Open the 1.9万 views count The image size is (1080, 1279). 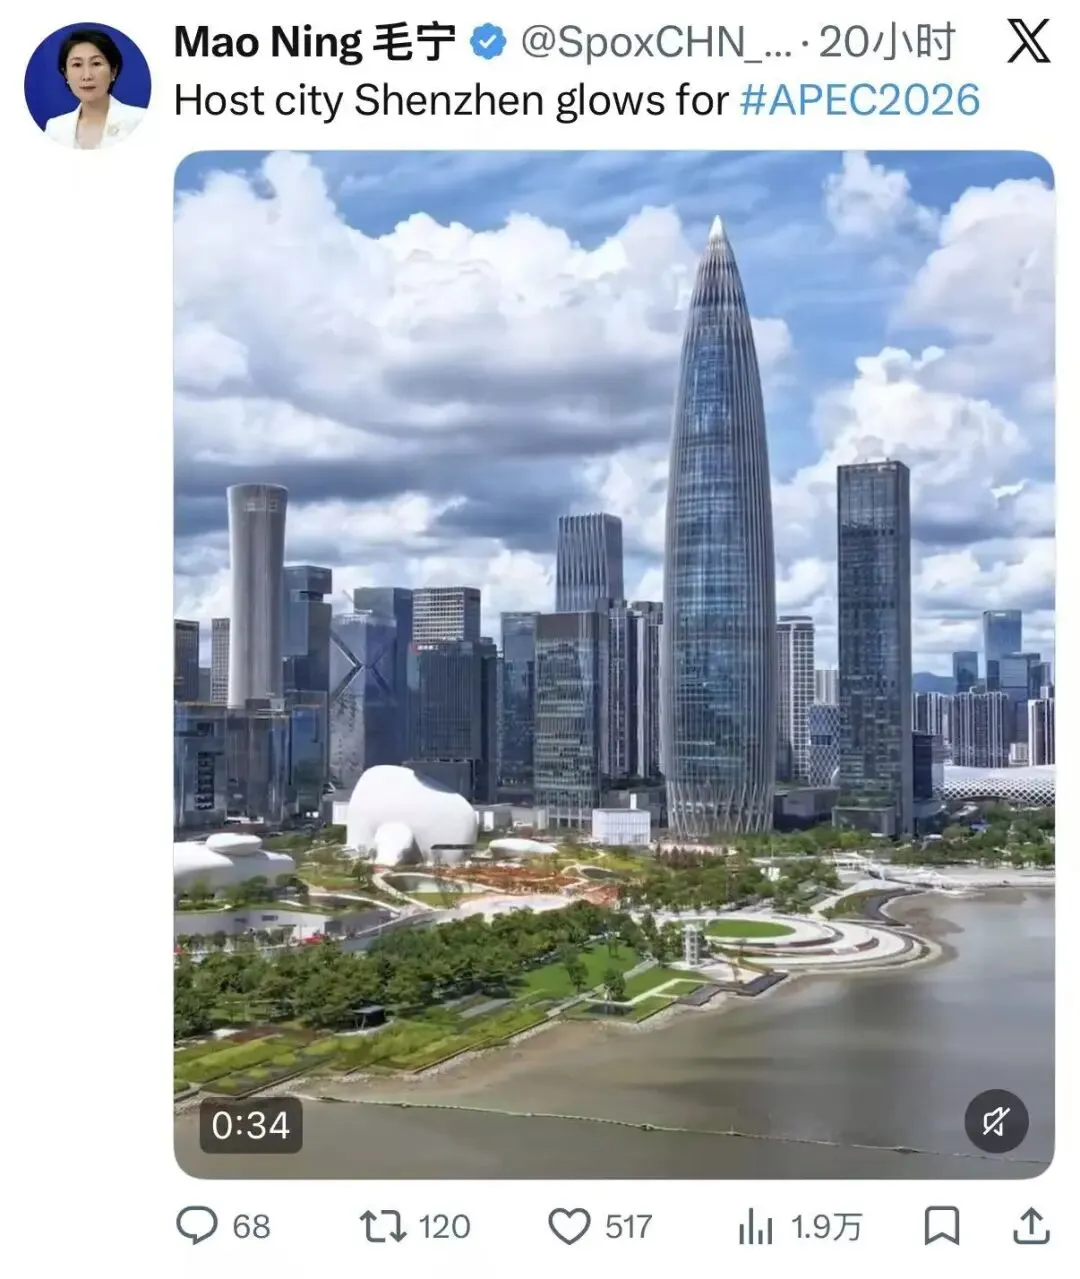pyautogui.click(x=826, y=1227)
